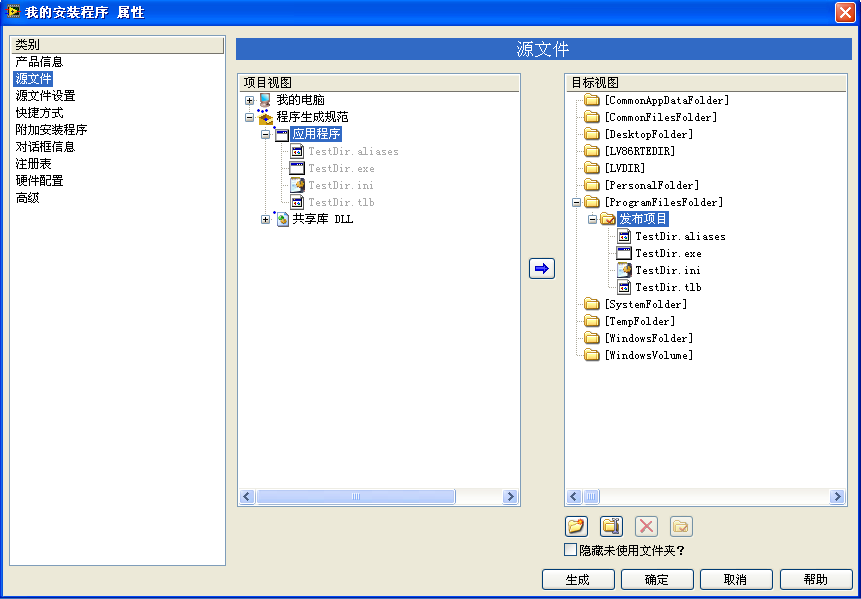Select the 注册表 category
This screenshot has height=599, width=861.
pyautogui.click(x=33, y=164)
